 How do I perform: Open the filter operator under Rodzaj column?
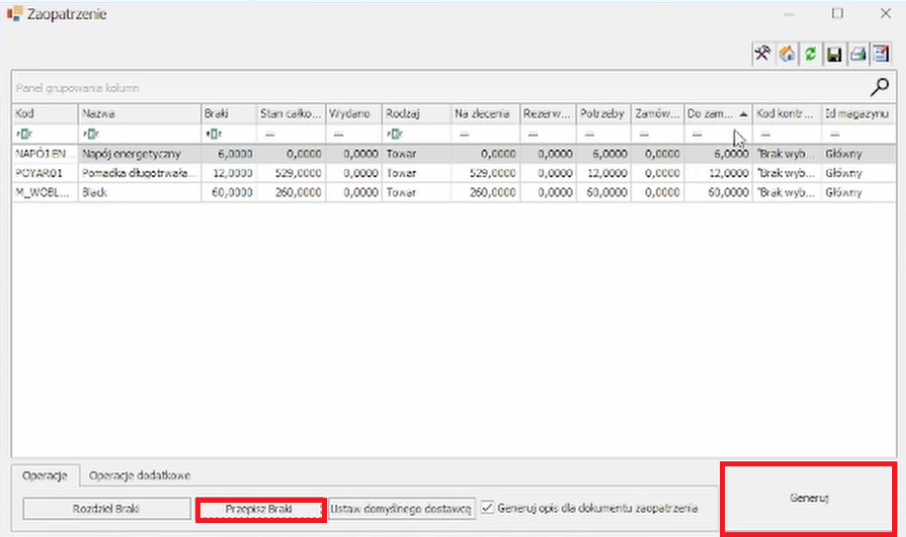point(394,134)
